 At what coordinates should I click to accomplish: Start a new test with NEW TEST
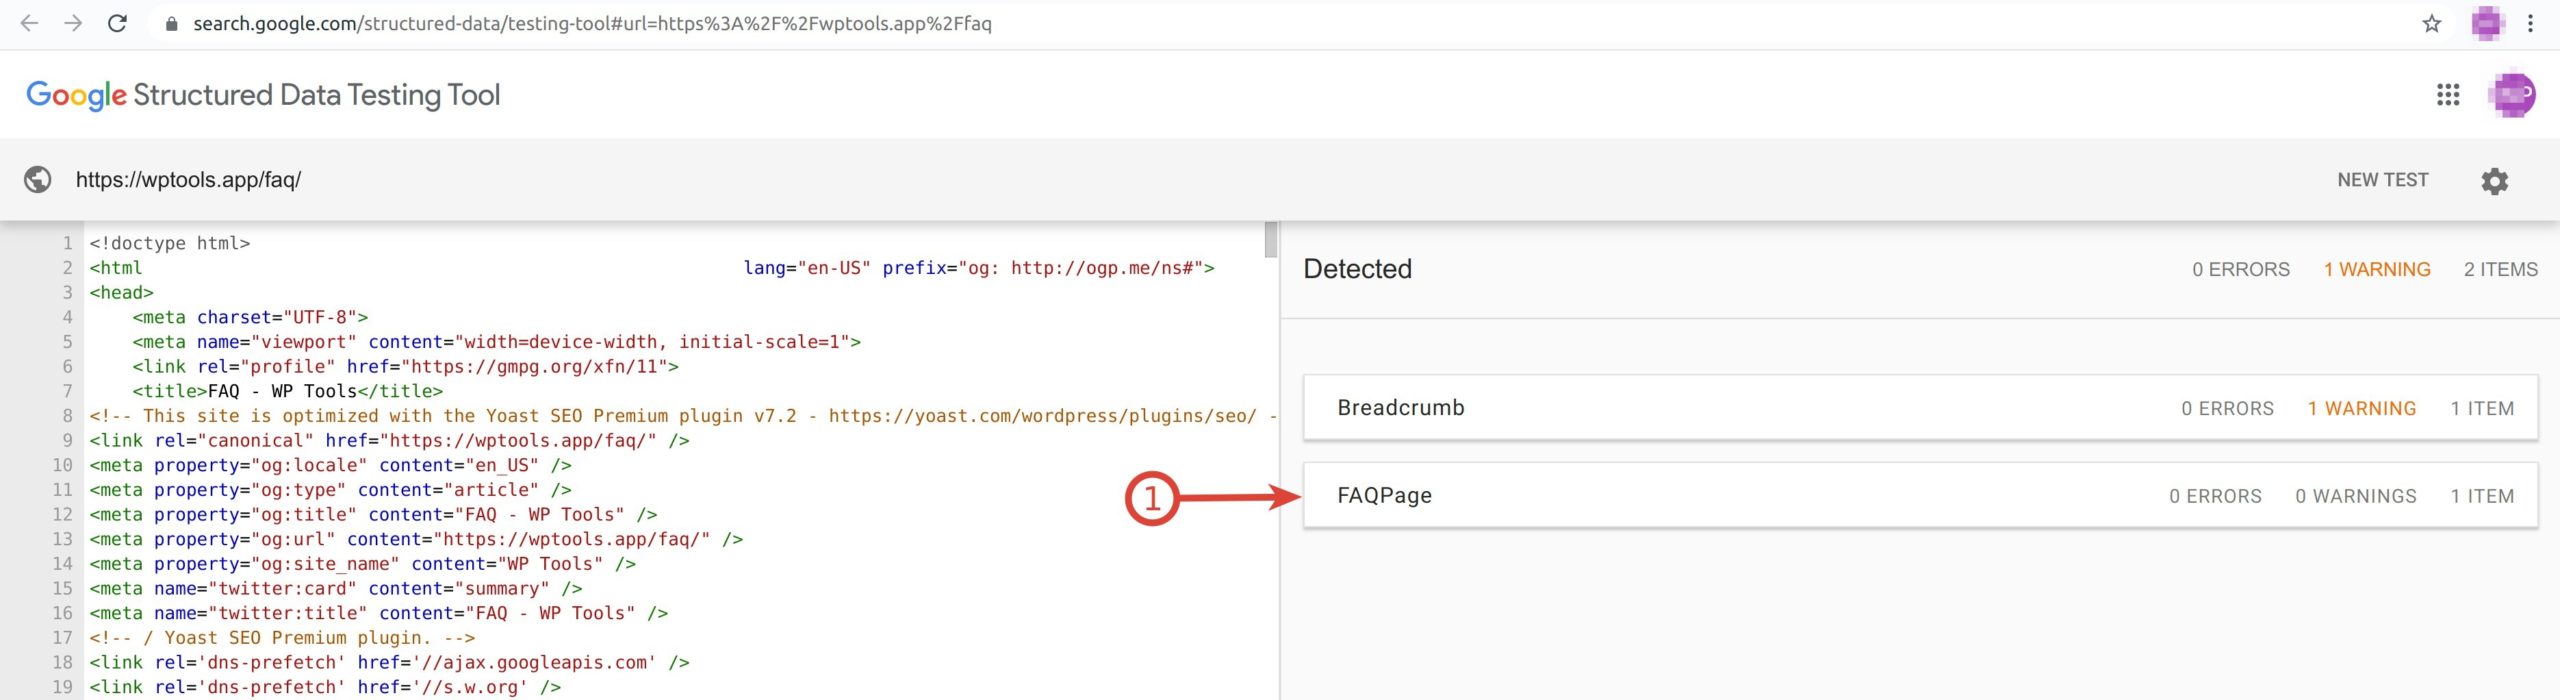pyautogui.click(x=2383, y=180)
